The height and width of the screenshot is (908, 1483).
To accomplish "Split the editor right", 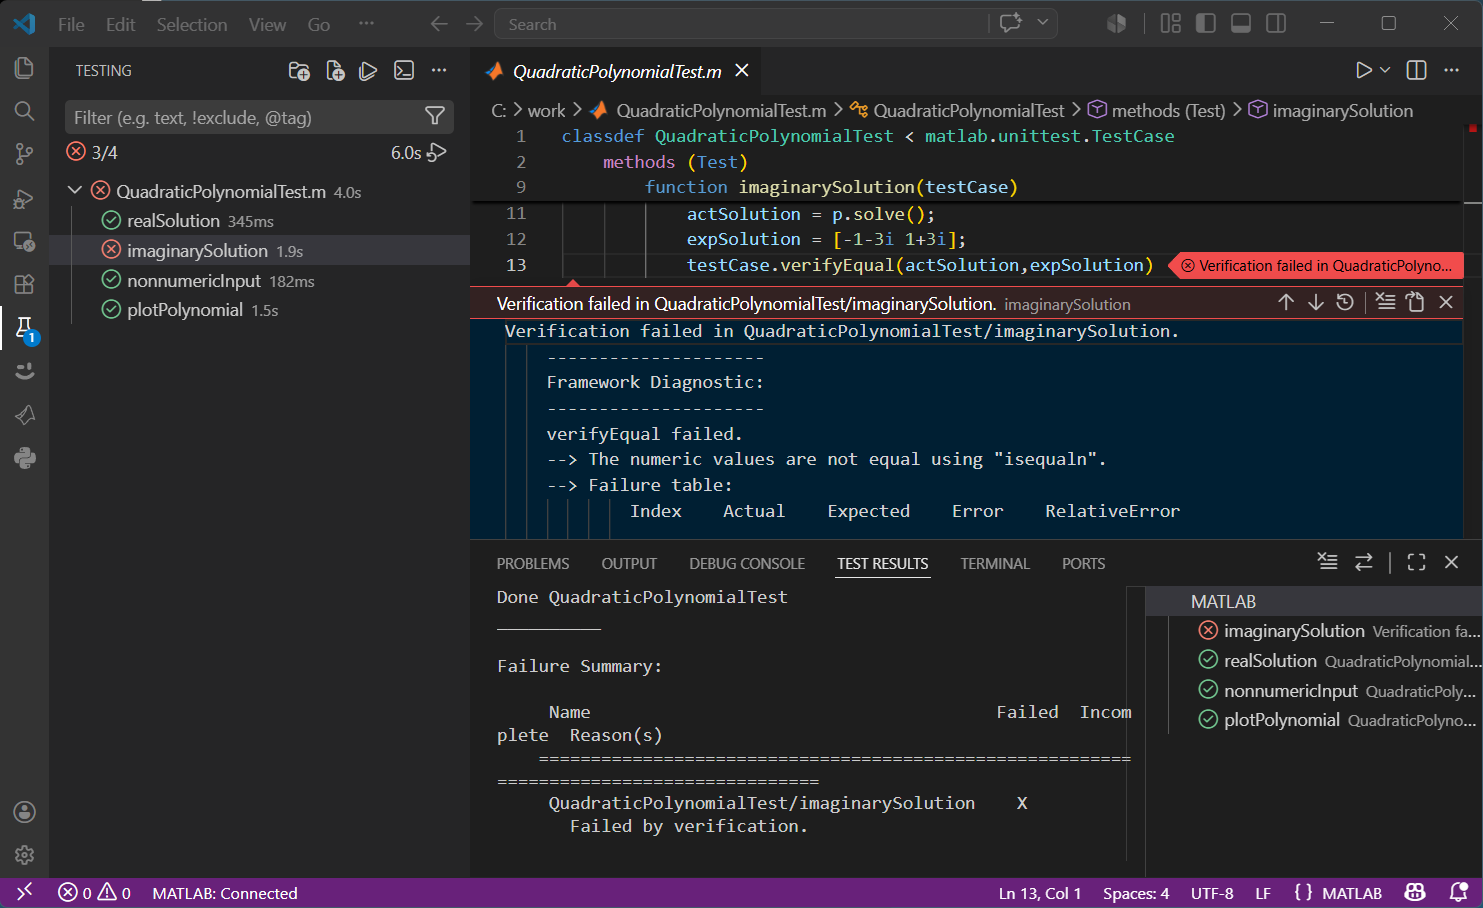I will (x=1416, y=70).
